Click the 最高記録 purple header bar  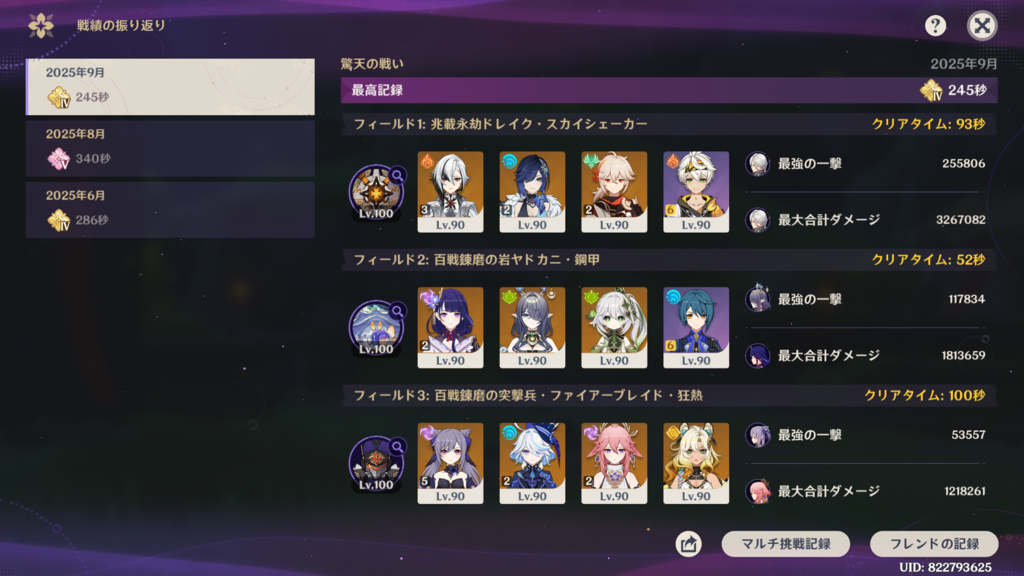coord(669,90)
